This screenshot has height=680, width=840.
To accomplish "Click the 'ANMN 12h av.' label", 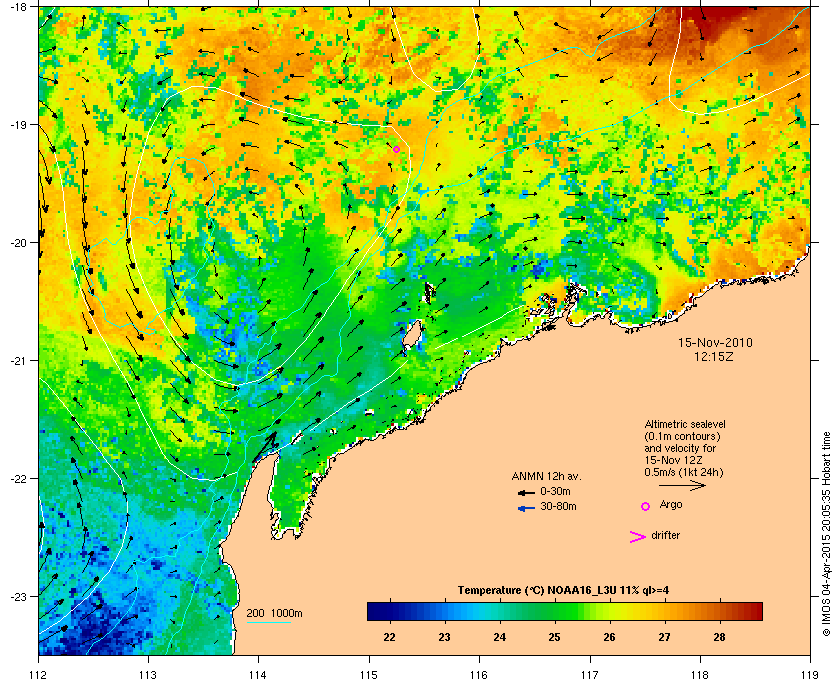I will point(546,476).
